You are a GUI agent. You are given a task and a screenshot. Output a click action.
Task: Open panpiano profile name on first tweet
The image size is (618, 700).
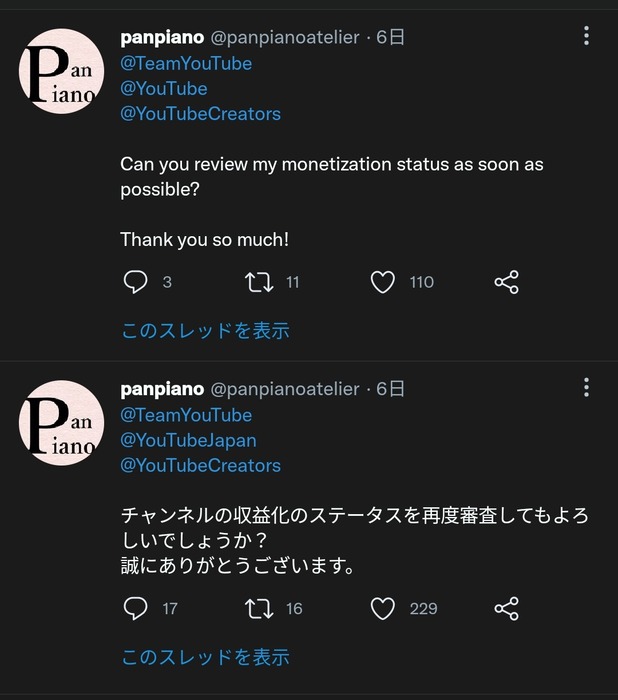point(162,37)
